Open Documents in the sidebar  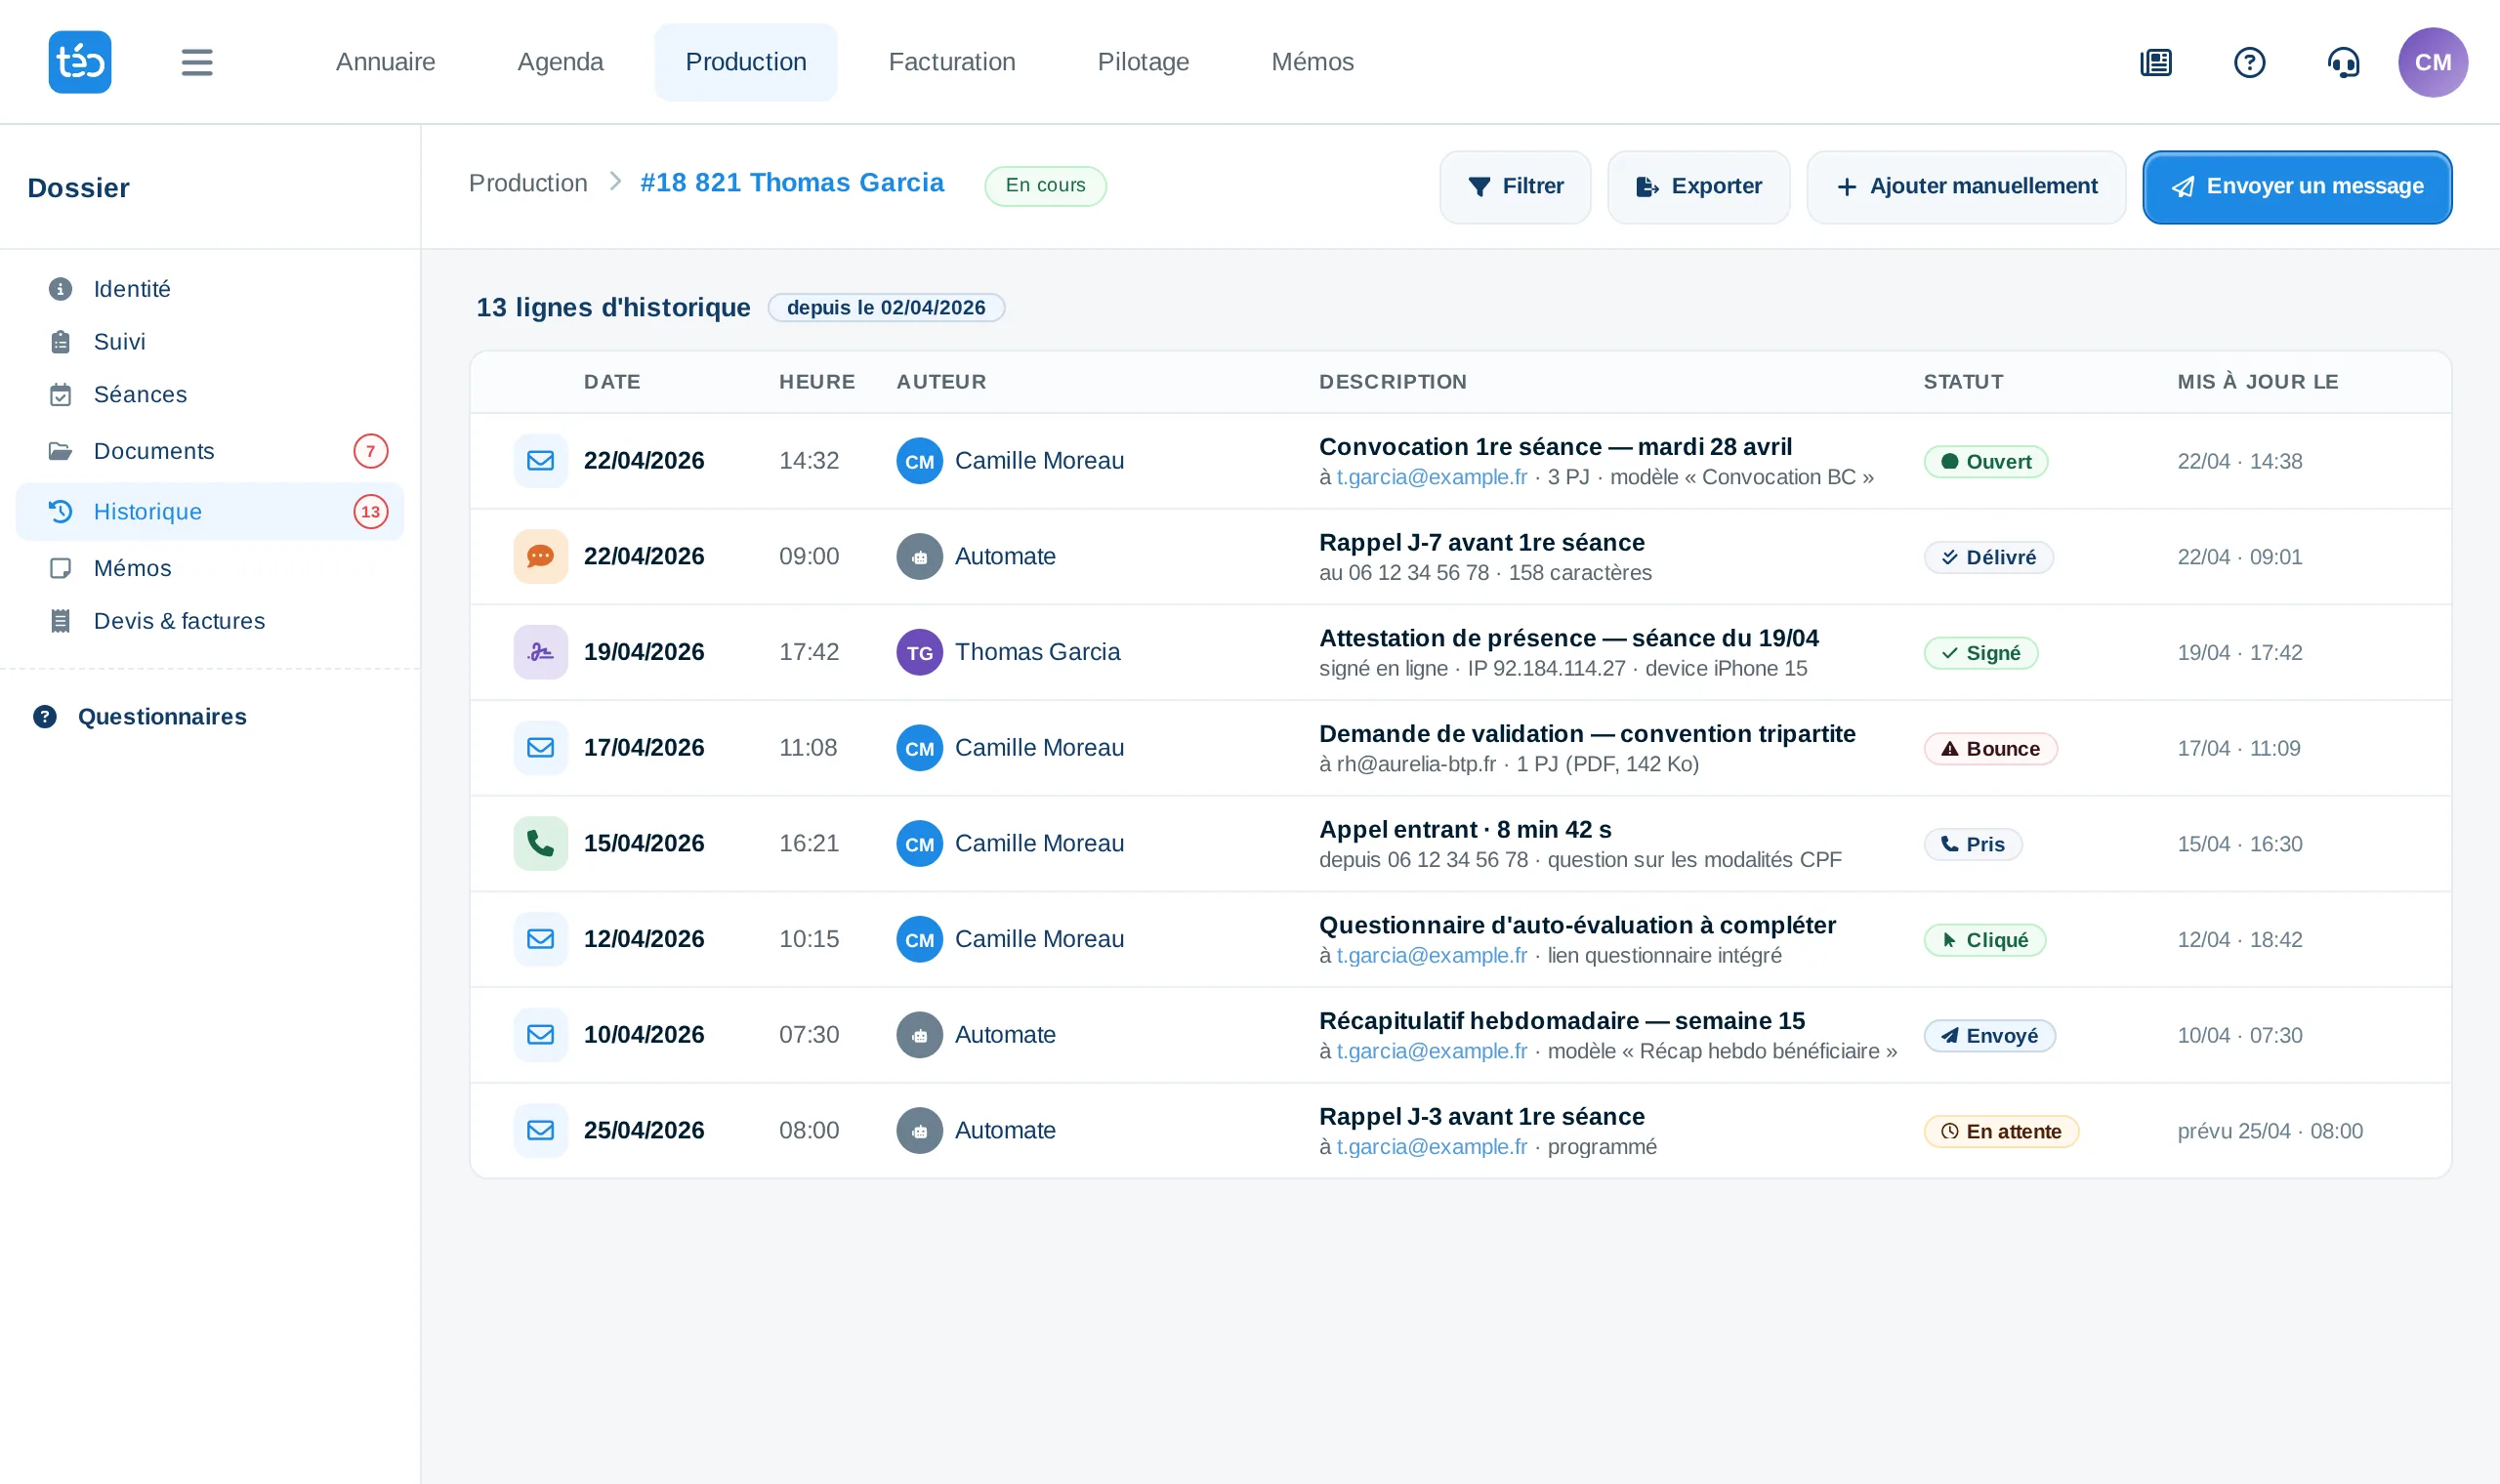click(210, 451)
